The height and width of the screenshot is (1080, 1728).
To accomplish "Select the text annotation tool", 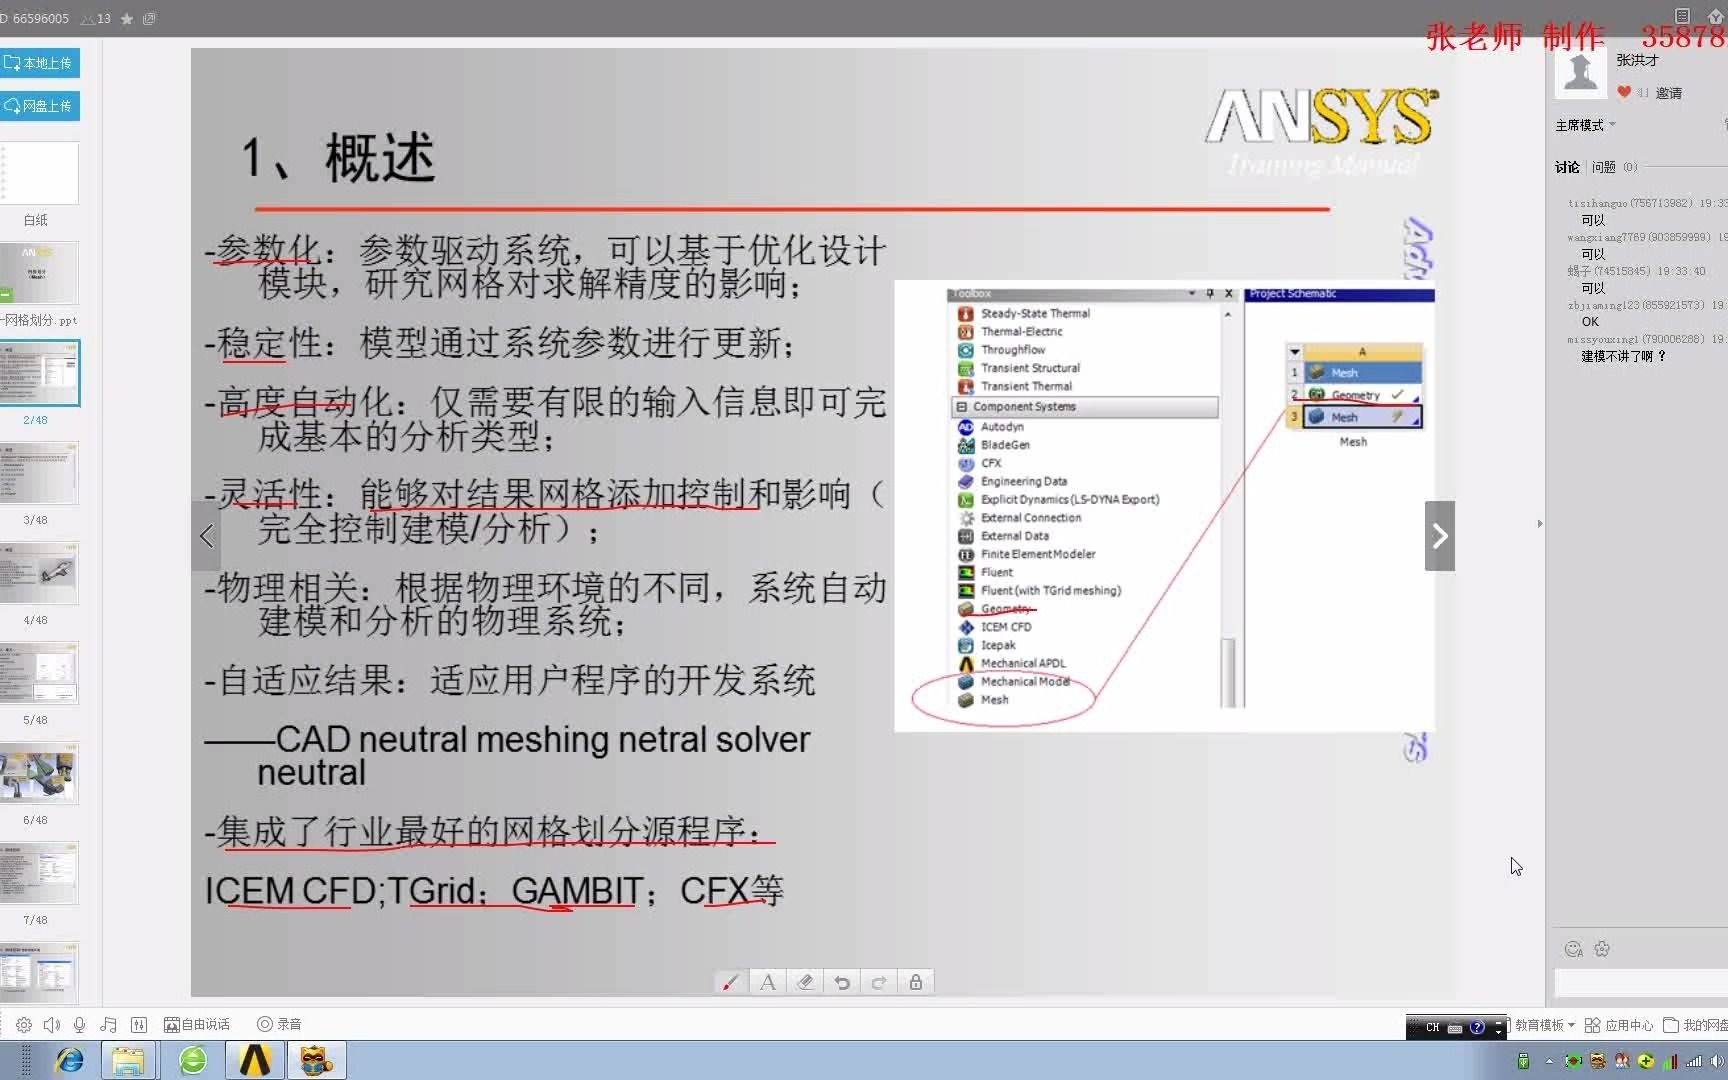I will click(x=767, y=982).
